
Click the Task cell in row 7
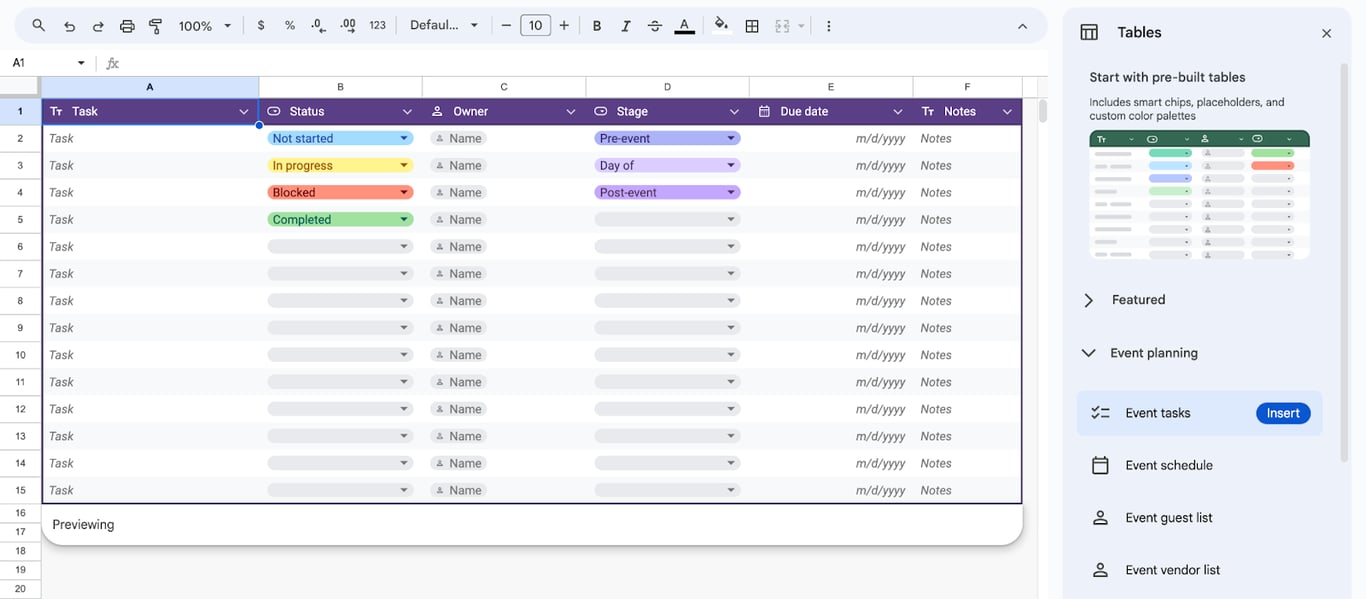tap(150, 274)
